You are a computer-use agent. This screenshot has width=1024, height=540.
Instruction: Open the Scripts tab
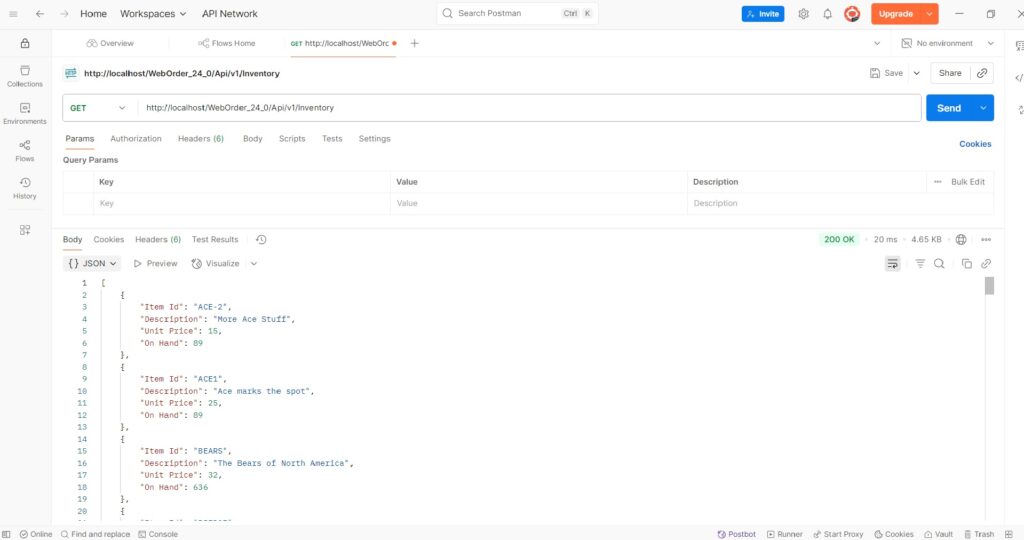292,138
